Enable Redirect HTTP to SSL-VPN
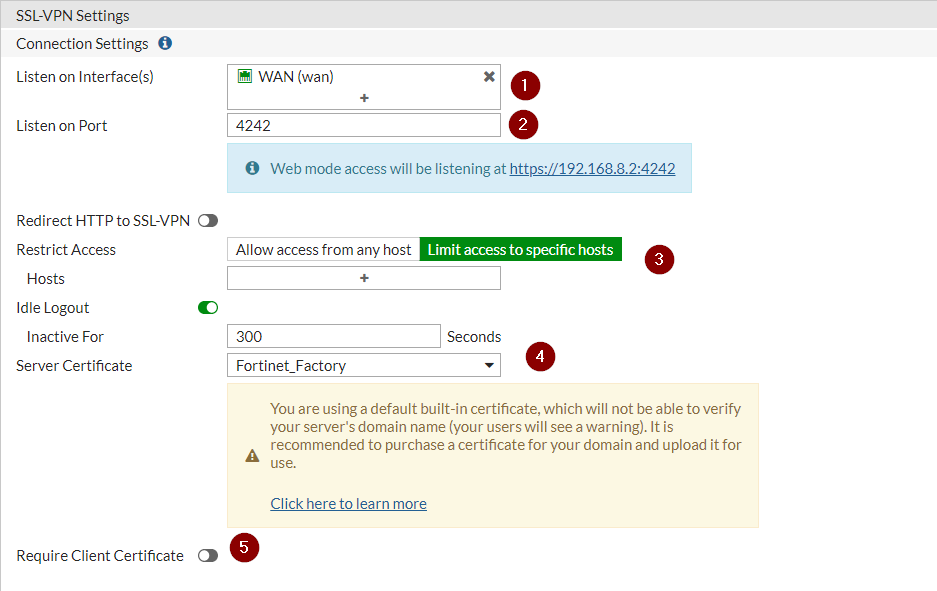Viewport: 937px width, 591px height. 208,220
